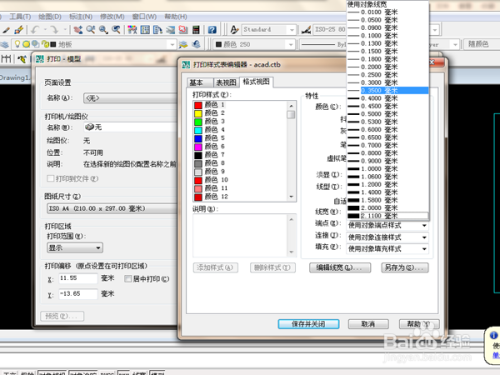
Task: Click the 帮助 button in the style editor
Action: tap(419, 324)
